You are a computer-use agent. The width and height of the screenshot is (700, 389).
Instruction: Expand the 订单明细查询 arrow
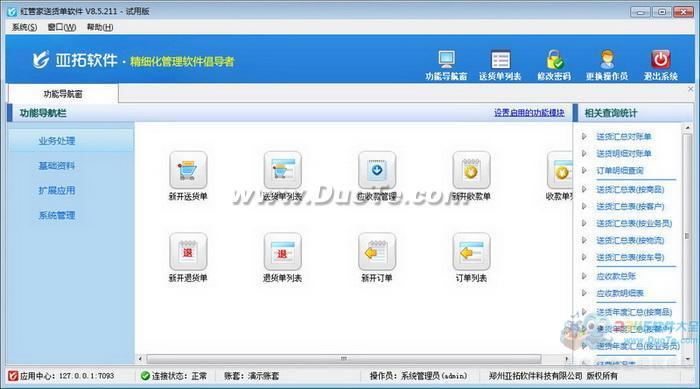pos(584,170)
